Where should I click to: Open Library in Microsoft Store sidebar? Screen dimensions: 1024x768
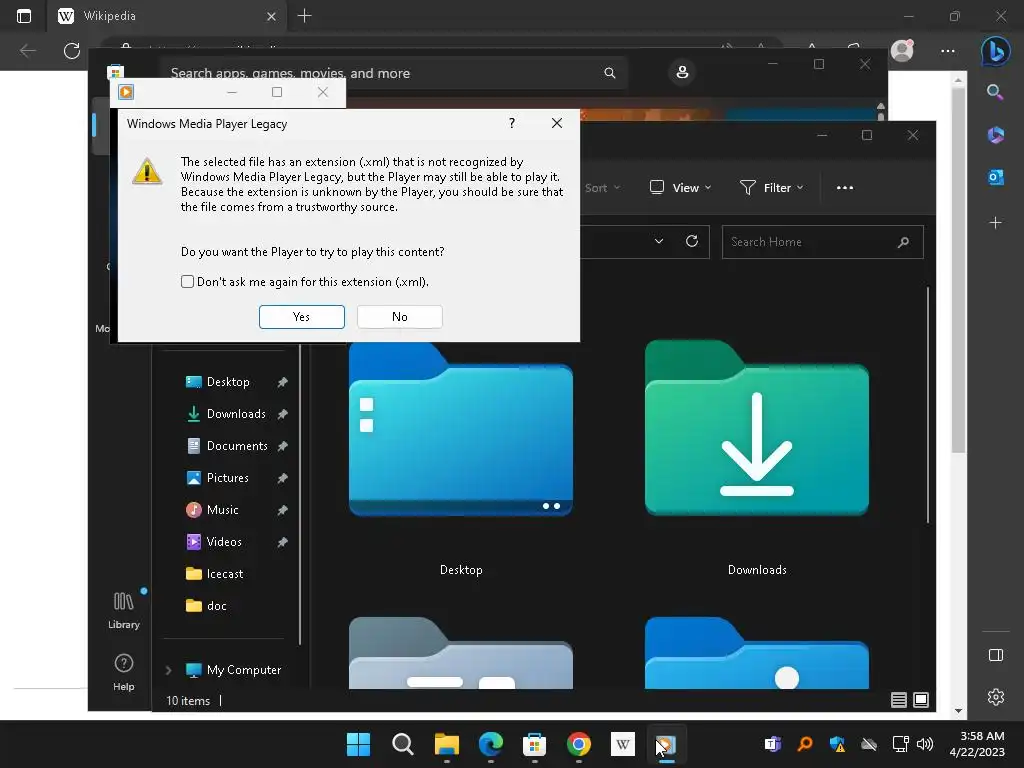click(x=123, y=610)
